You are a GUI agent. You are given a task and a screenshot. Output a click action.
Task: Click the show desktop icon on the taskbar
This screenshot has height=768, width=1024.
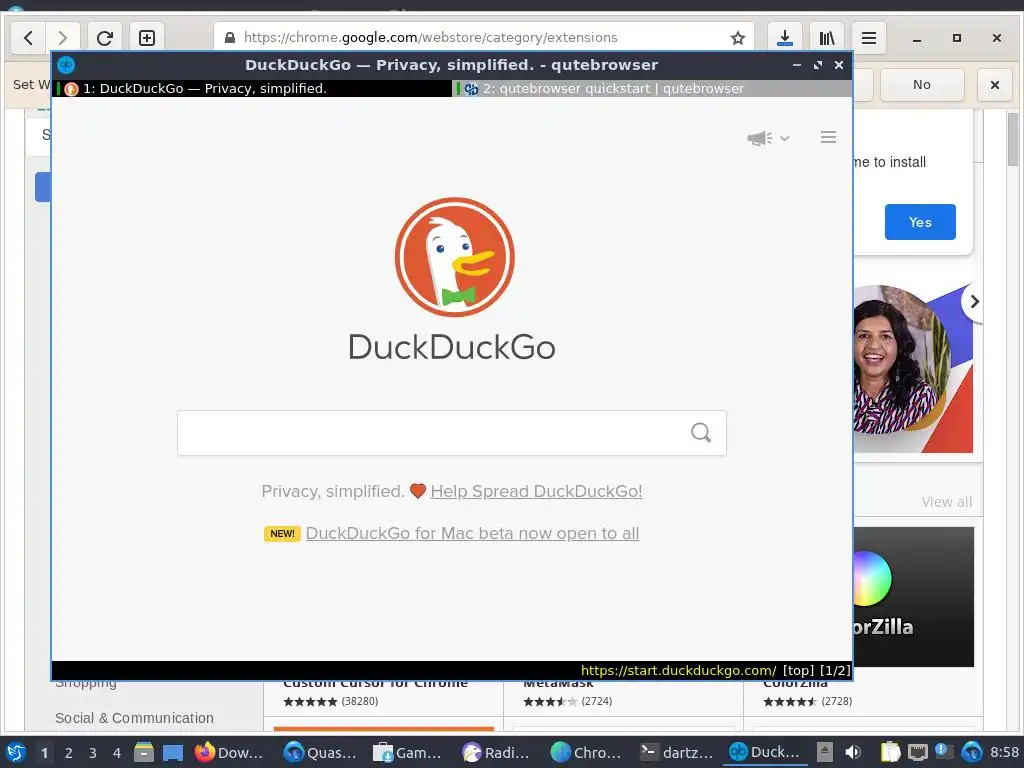point(172,752)
